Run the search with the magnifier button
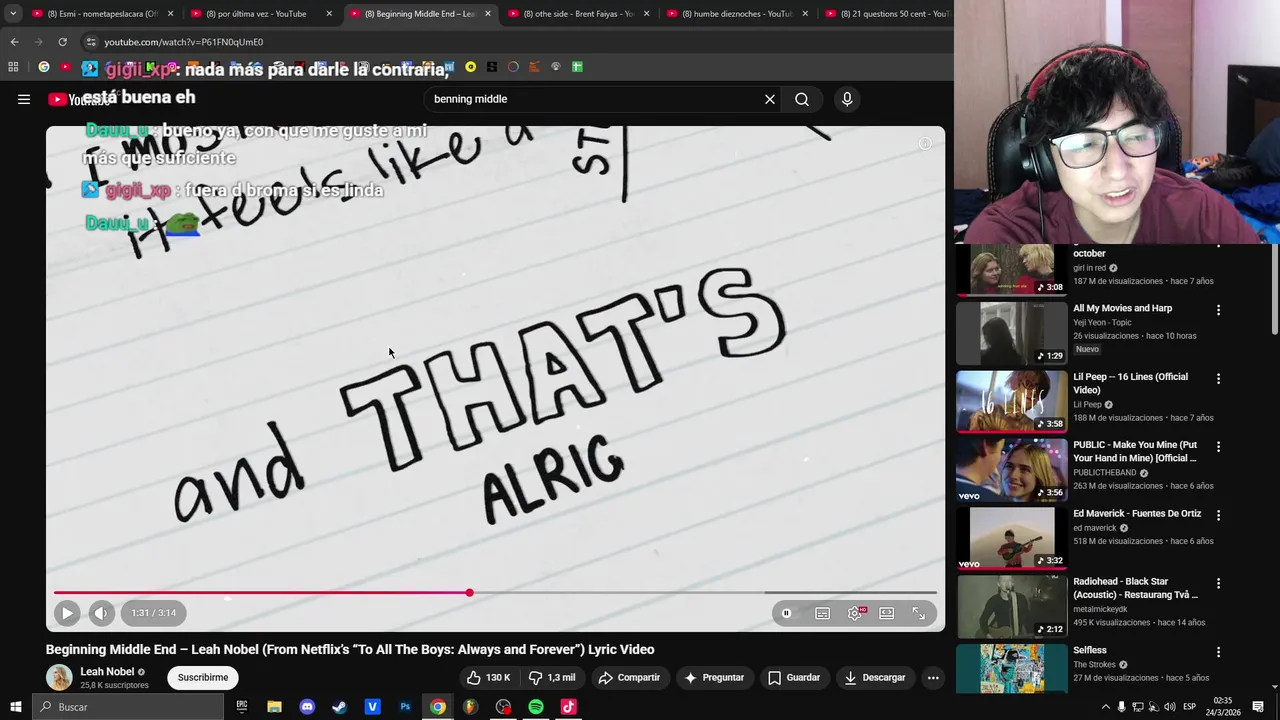This screenshot has height=720, width=1280. click(x=802, y=99)
